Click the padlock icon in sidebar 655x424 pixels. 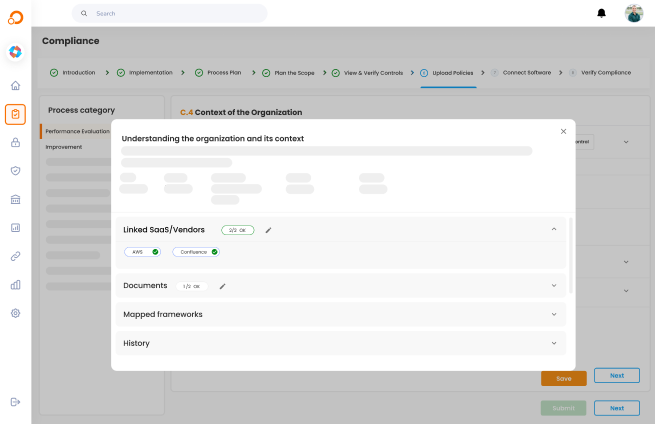pos(15,142)
